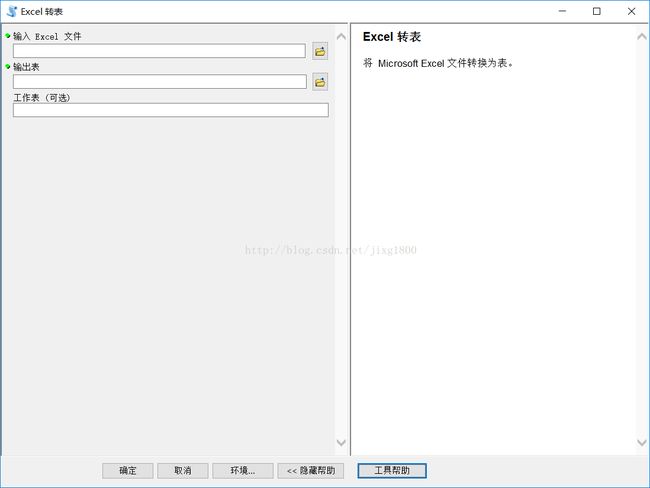Cancel the dialog with 取消
Viewport: 650px width, 488px height.
183,471
